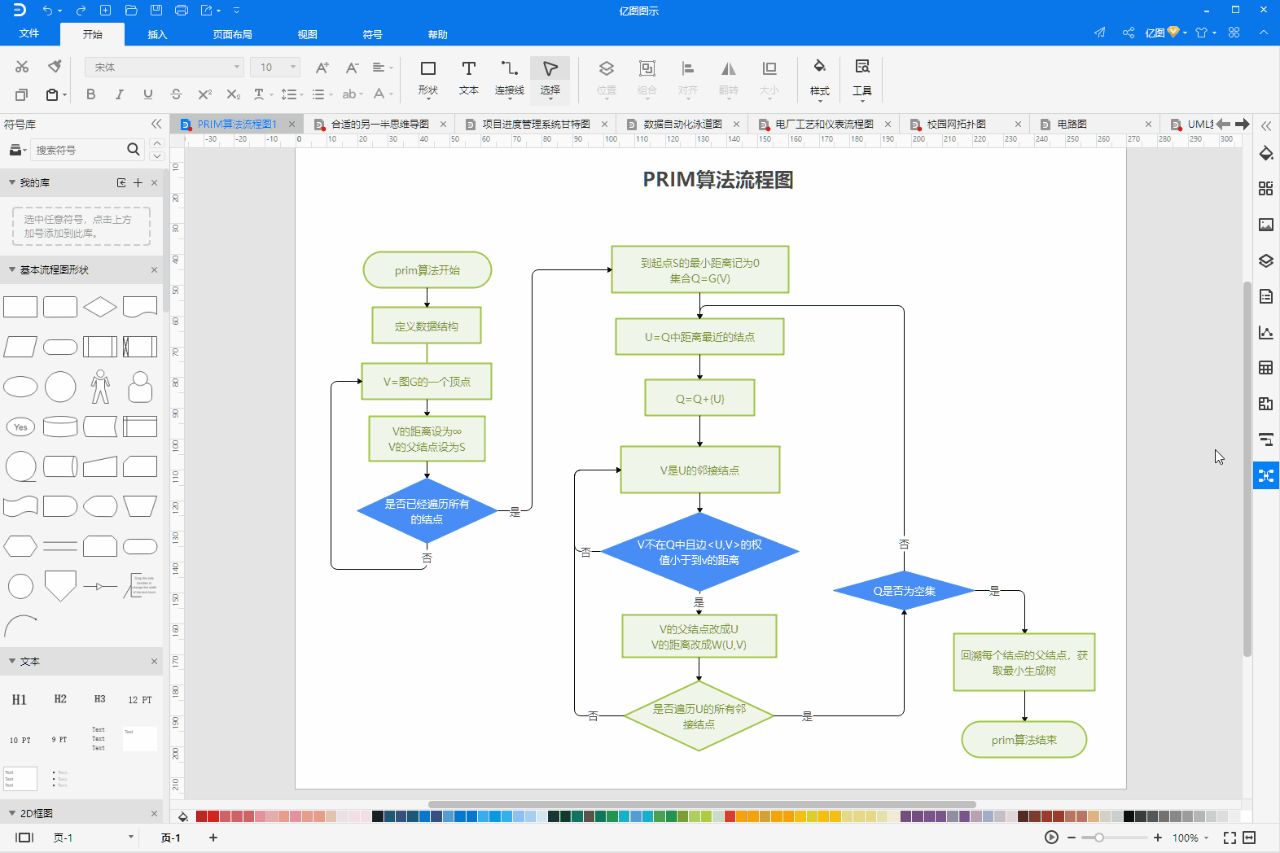Expand the 2D框图 section

[x=12, y=813]
